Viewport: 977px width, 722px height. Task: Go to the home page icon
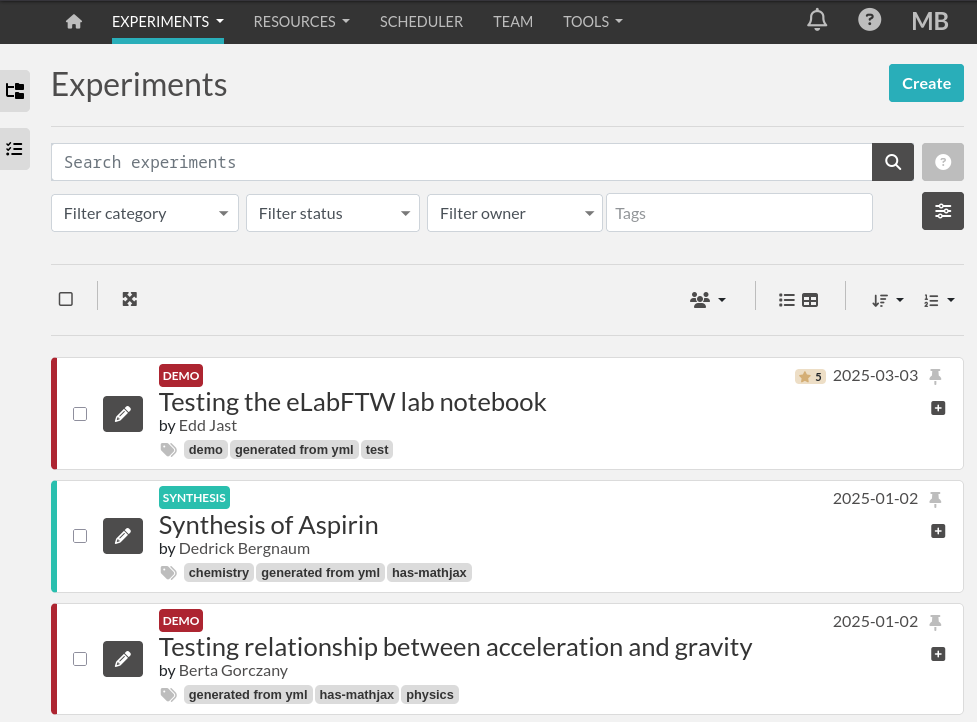(73, 21)
